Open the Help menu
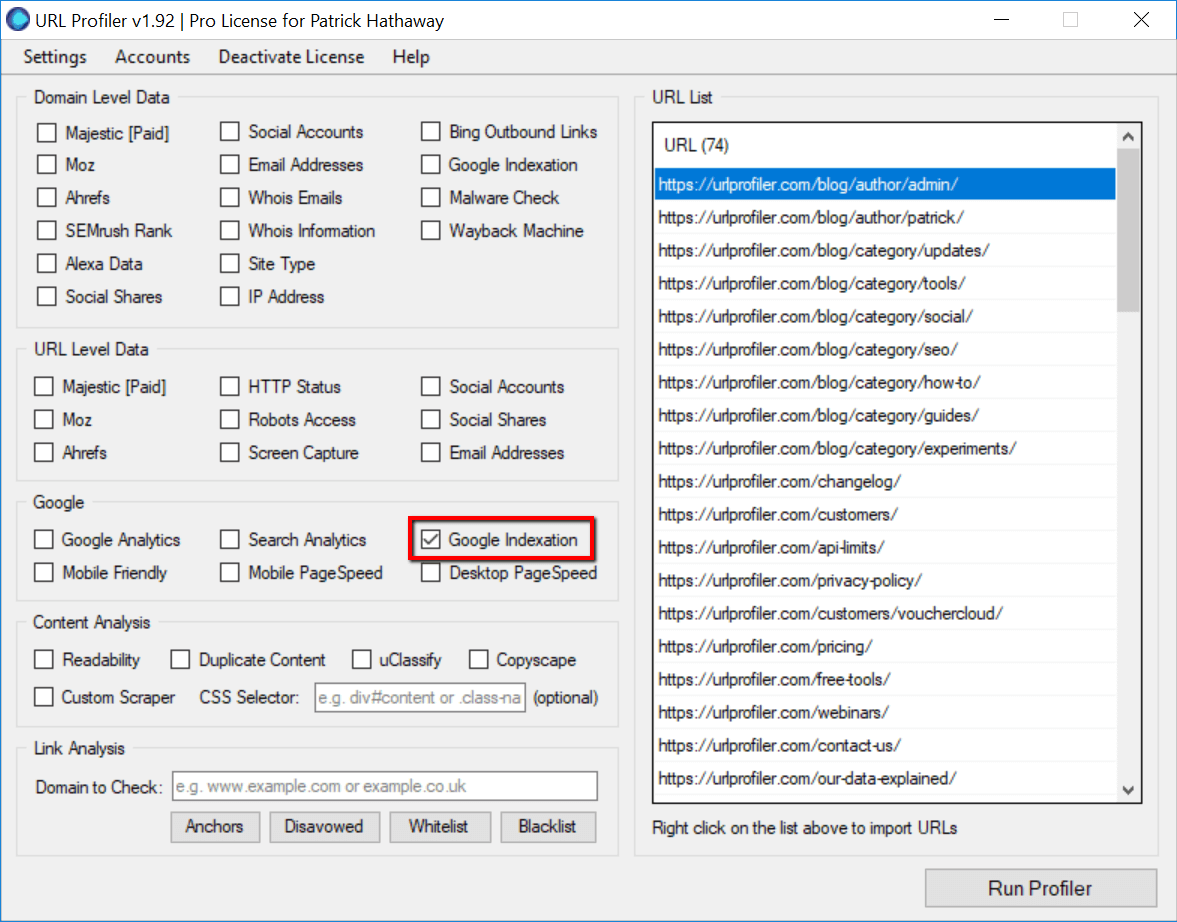 click(x=410, y=57)
